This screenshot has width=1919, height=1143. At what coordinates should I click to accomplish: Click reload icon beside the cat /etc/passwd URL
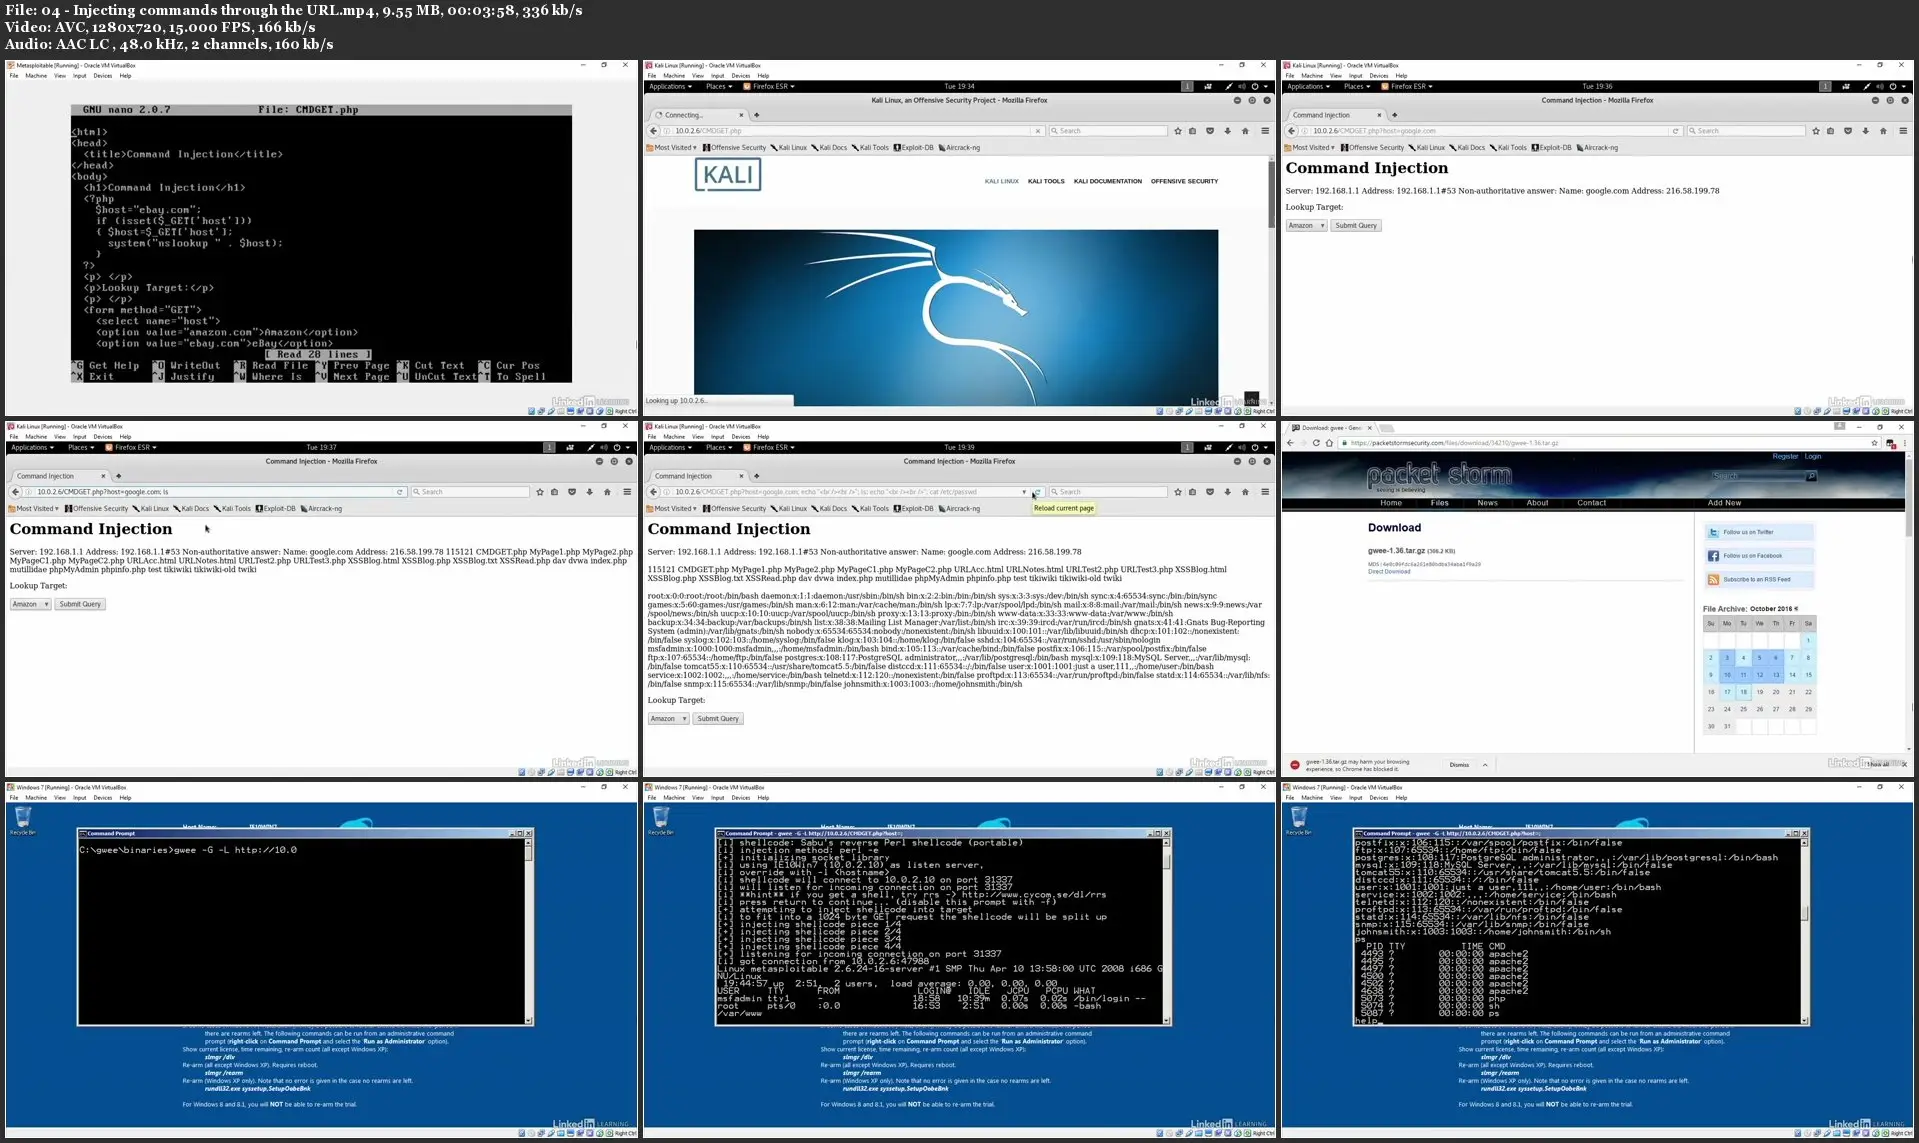point(1038,492)
